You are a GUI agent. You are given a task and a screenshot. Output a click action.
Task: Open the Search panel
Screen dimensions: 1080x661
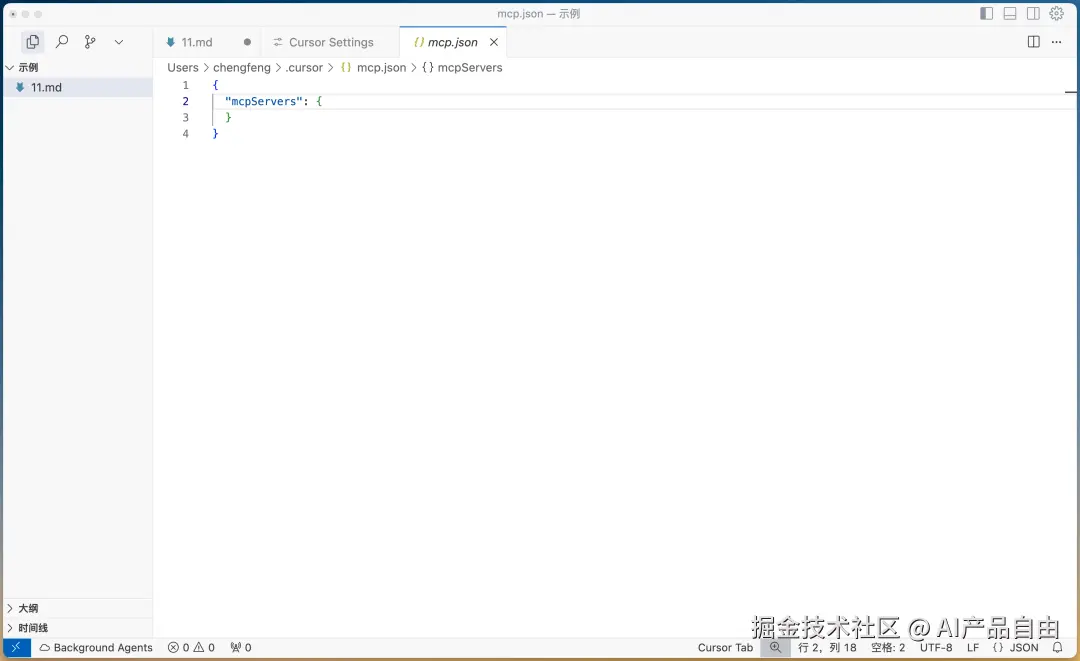click(x=61, y=42)
